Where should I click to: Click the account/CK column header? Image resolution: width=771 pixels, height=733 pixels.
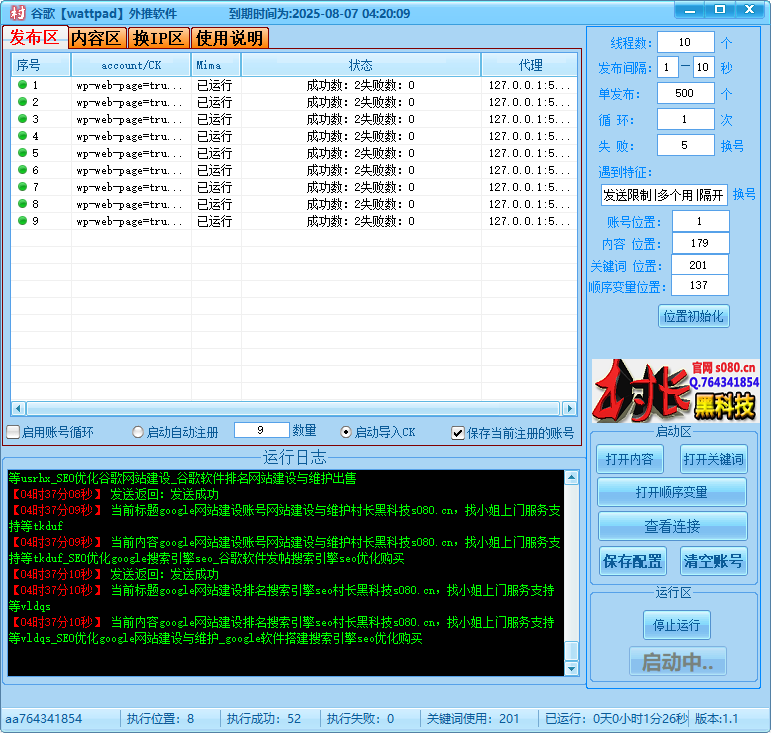[131, 65]
